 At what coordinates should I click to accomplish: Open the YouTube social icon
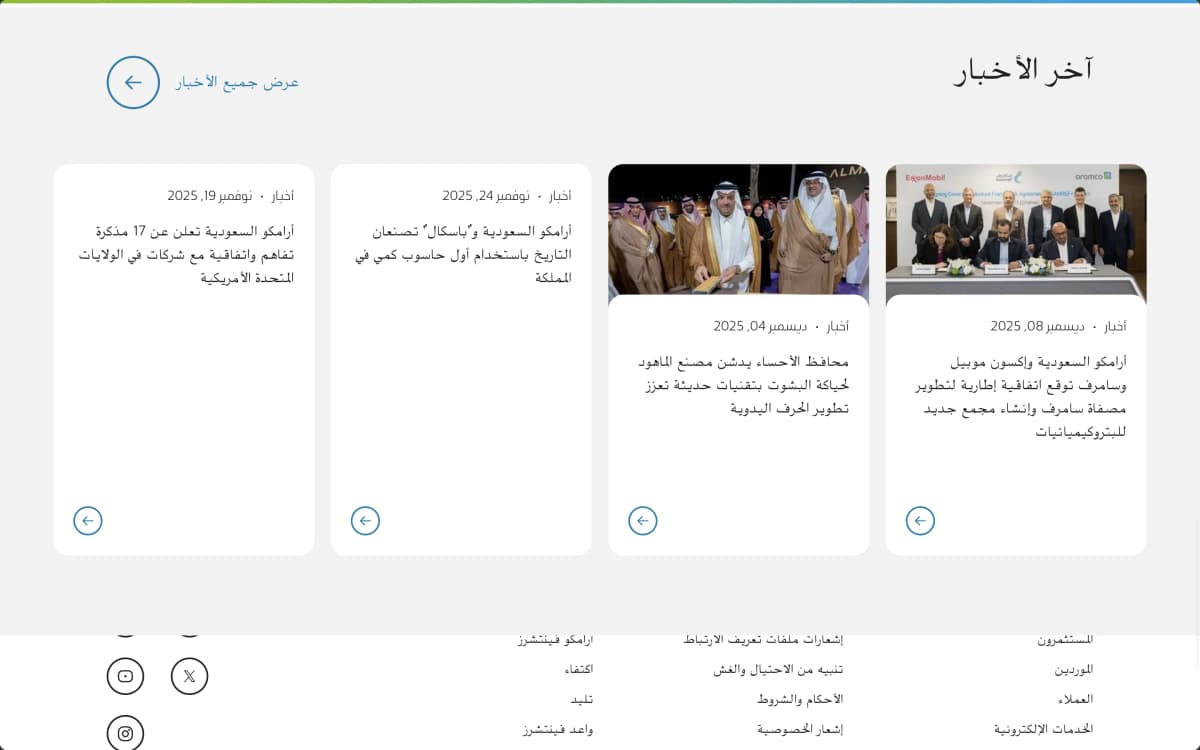pyautogui.click(x=126, y=676)
